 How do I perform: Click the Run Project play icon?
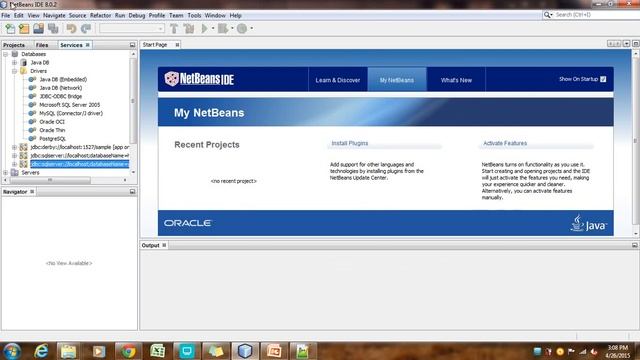pos(204,29)
